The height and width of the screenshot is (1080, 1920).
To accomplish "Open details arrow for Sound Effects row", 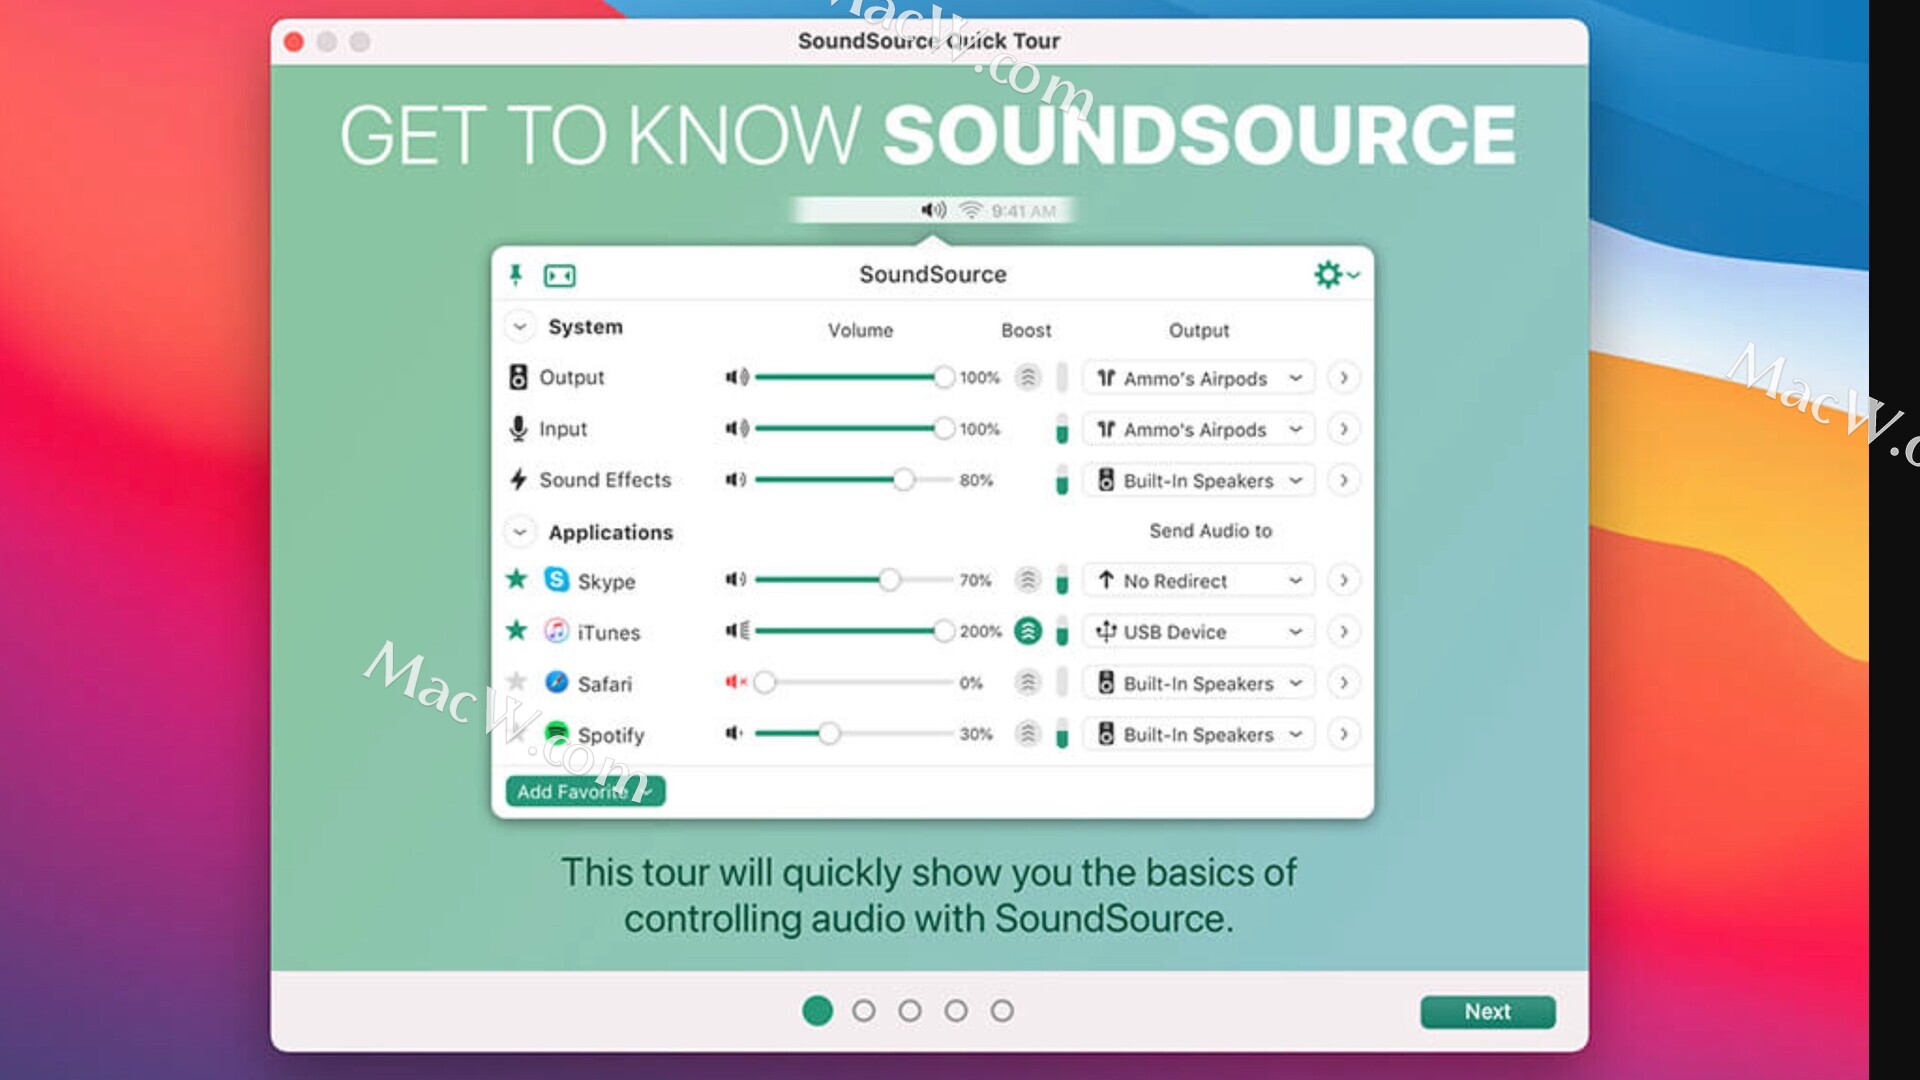I will point(1344,480).
